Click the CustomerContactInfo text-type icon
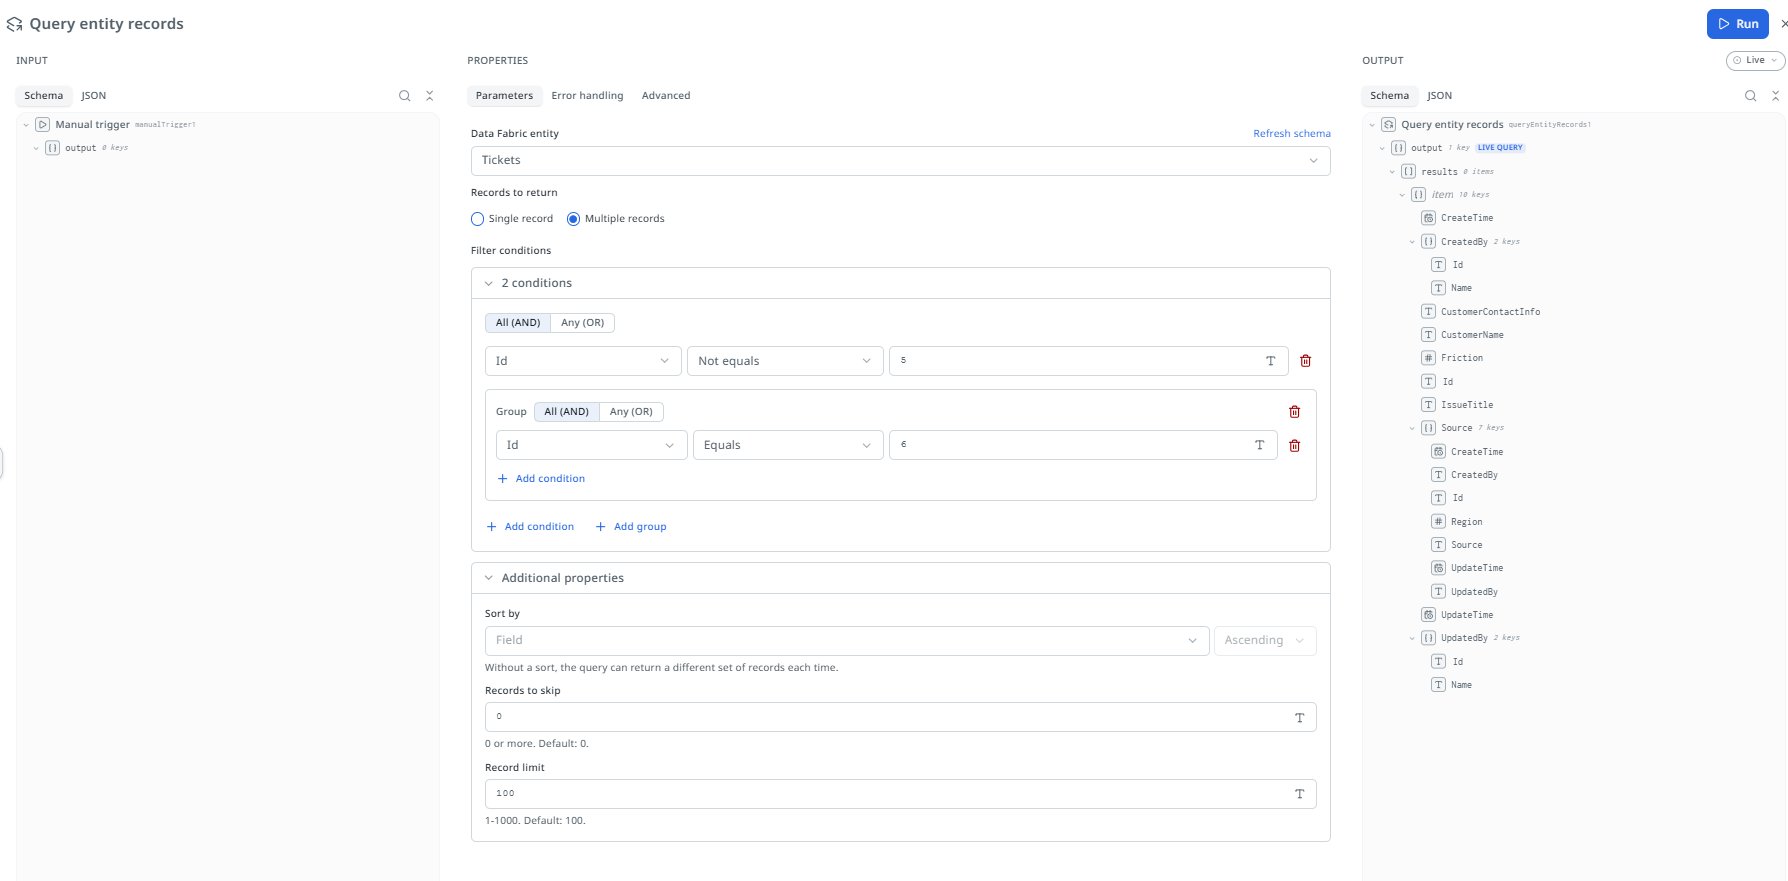Image resolution: width=1788 pixels, height=881 pixels. click(1429, 312)
